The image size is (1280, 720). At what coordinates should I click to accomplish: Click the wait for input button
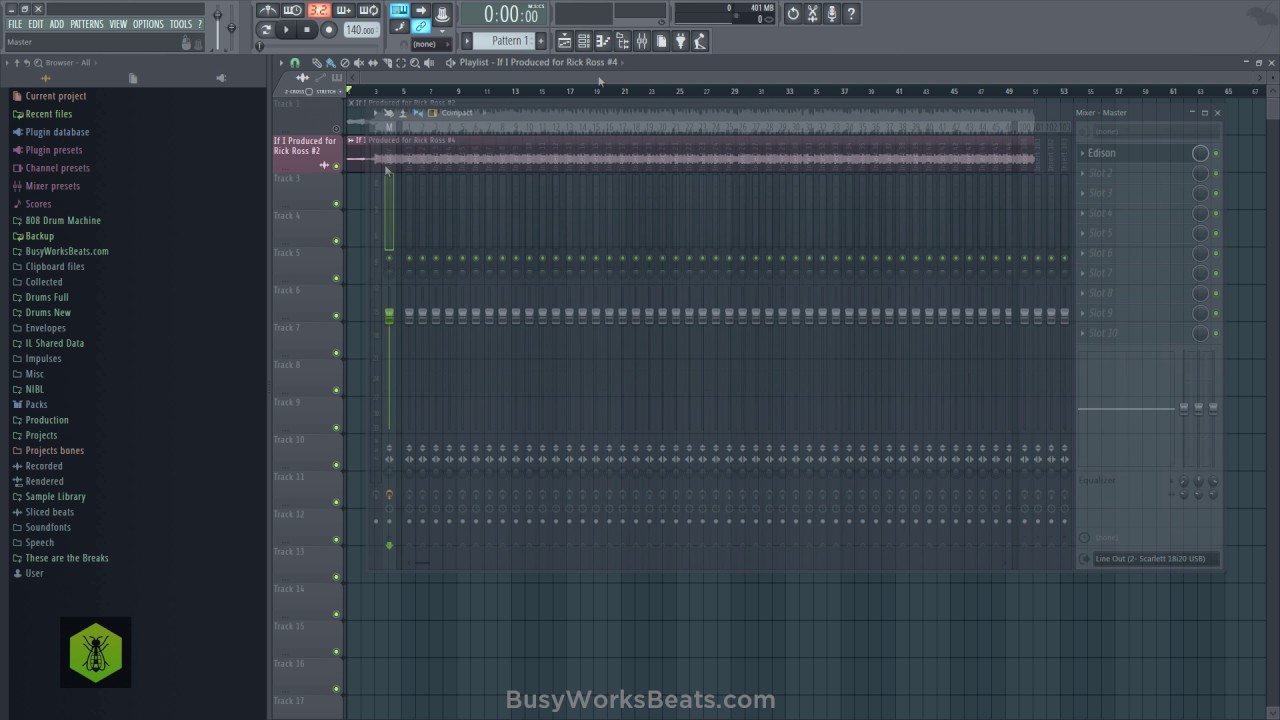tap(292, 10)
